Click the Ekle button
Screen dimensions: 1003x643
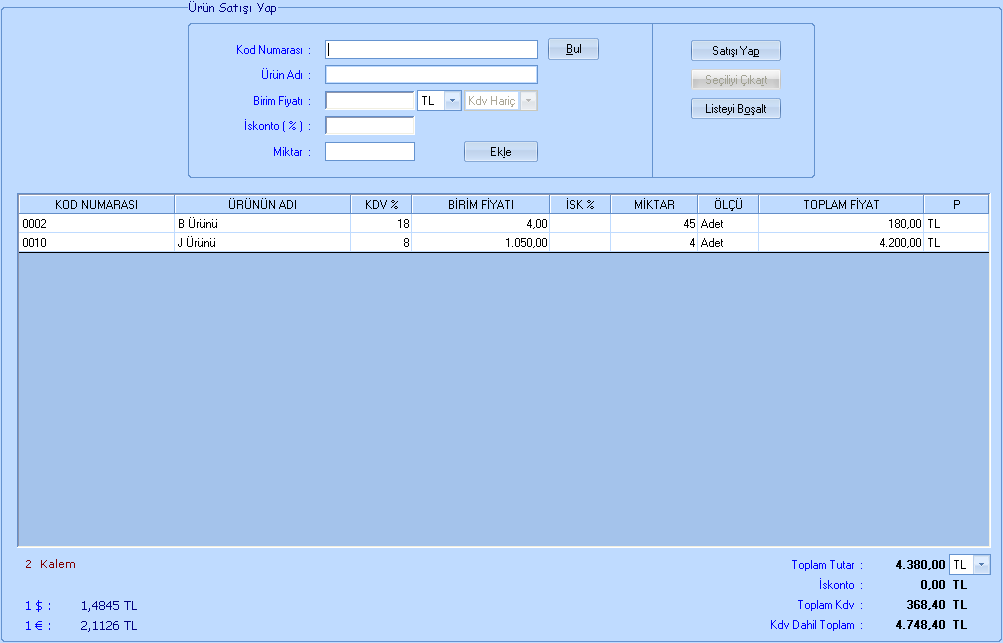[x=501, y=152]
